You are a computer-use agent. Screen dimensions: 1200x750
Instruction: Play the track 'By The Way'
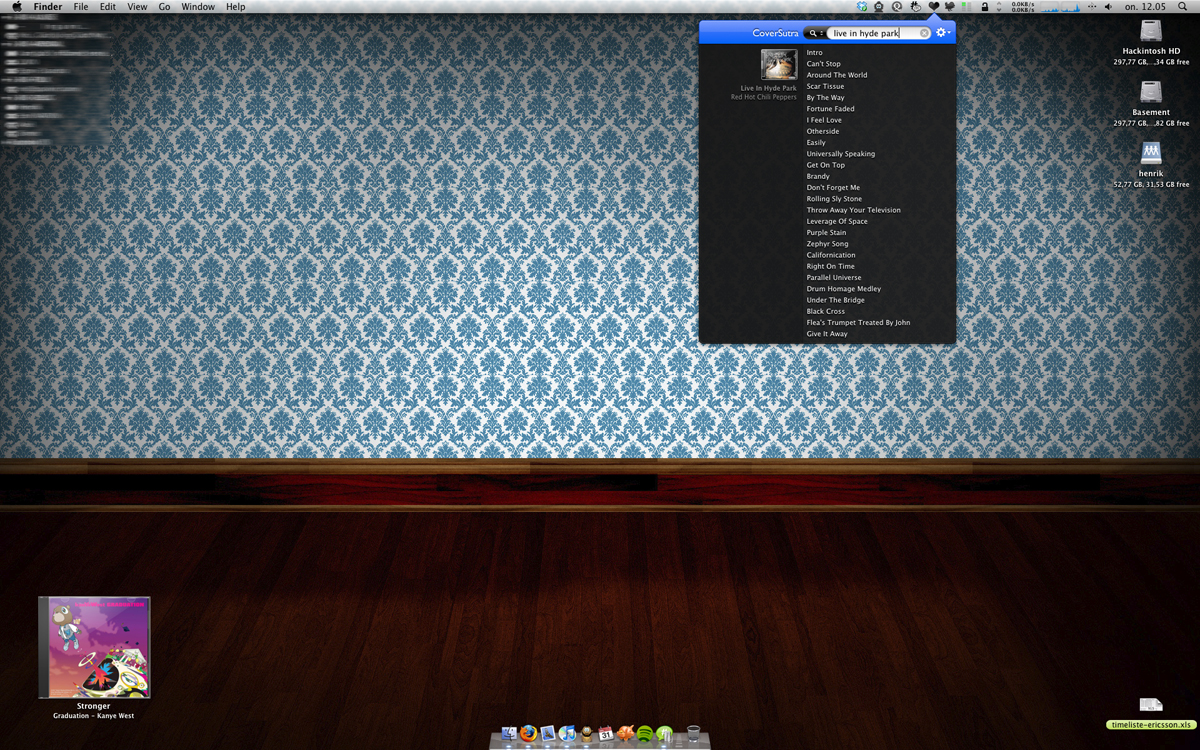826,98
